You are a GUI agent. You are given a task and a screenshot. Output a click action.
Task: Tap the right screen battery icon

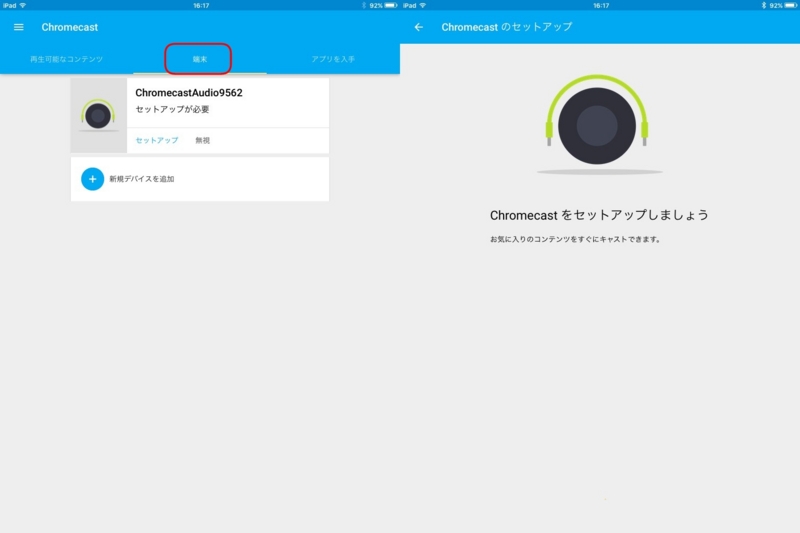pos(791,5)
